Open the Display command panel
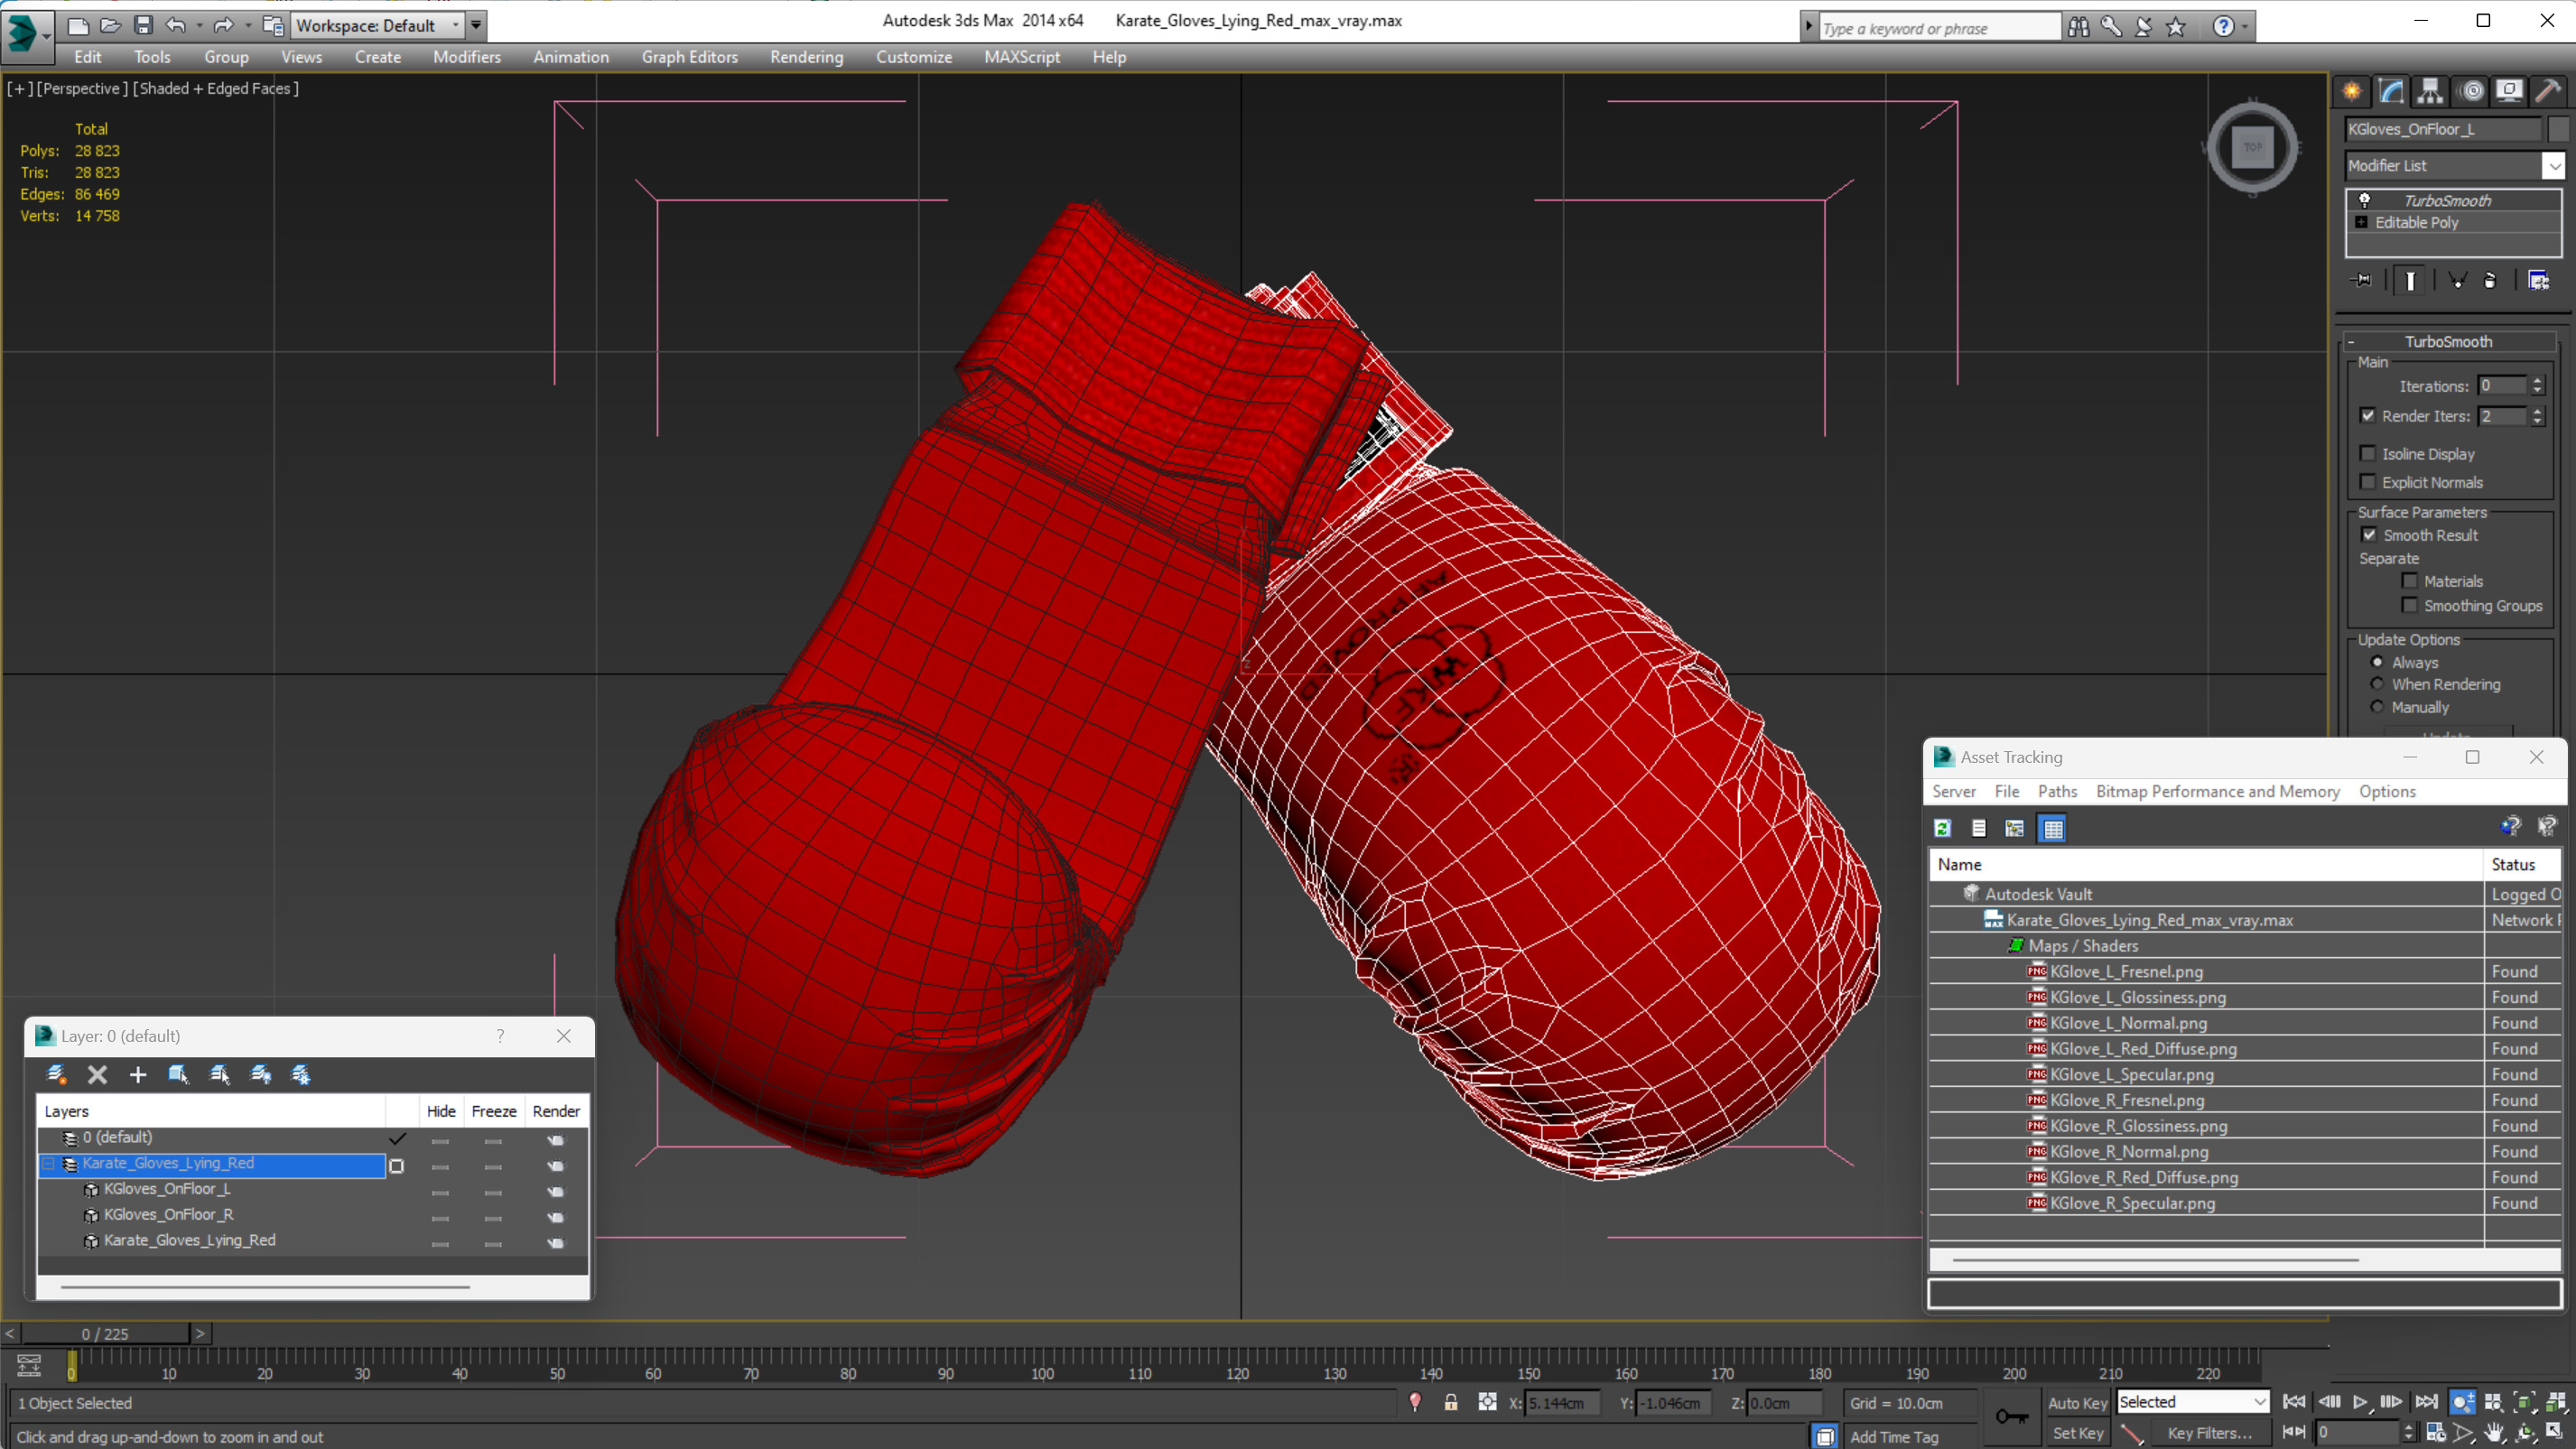The height and width of the screenshot is (1449, 2576). pos(2509,91)
